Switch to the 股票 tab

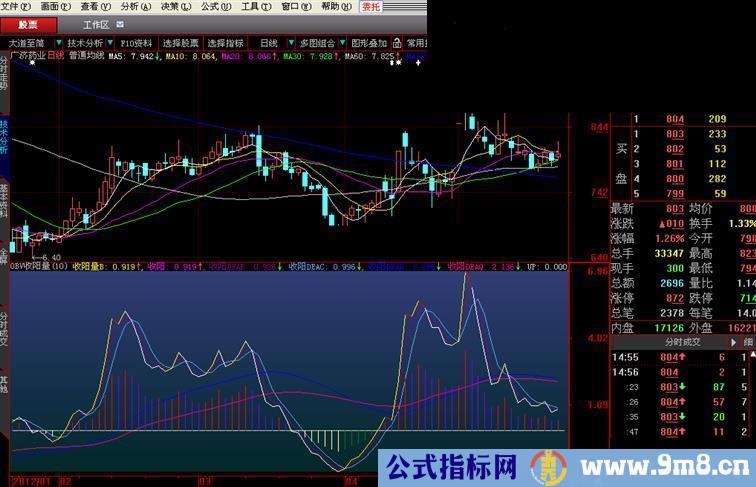pyautogui.click(x=28, y=24)
